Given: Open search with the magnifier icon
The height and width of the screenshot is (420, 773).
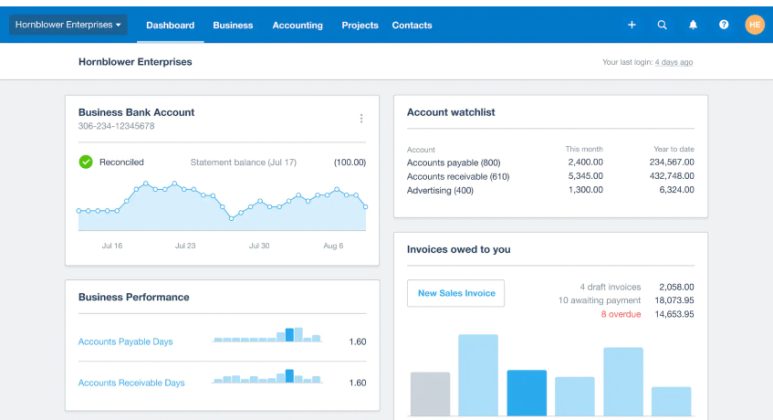Looking at the screenshot, I should point(661,25).
